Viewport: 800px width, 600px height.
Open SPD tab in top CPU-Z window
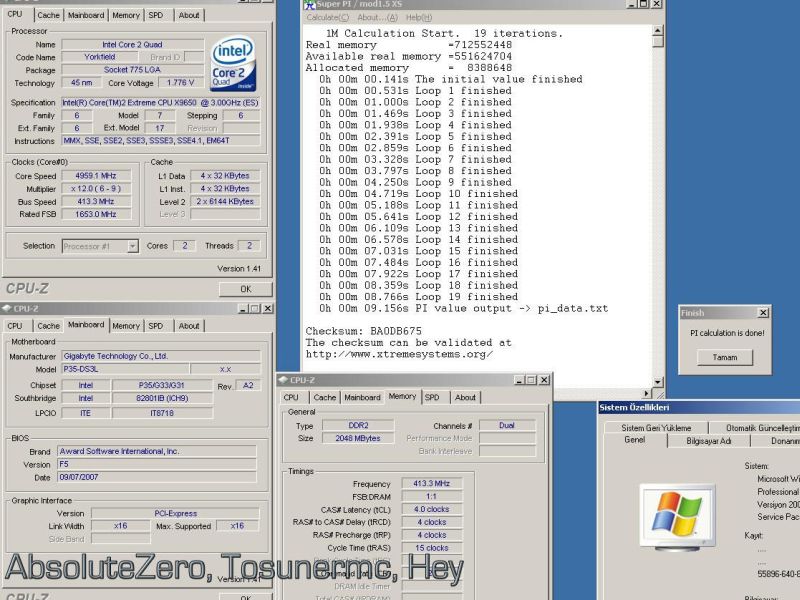[156, 15]
